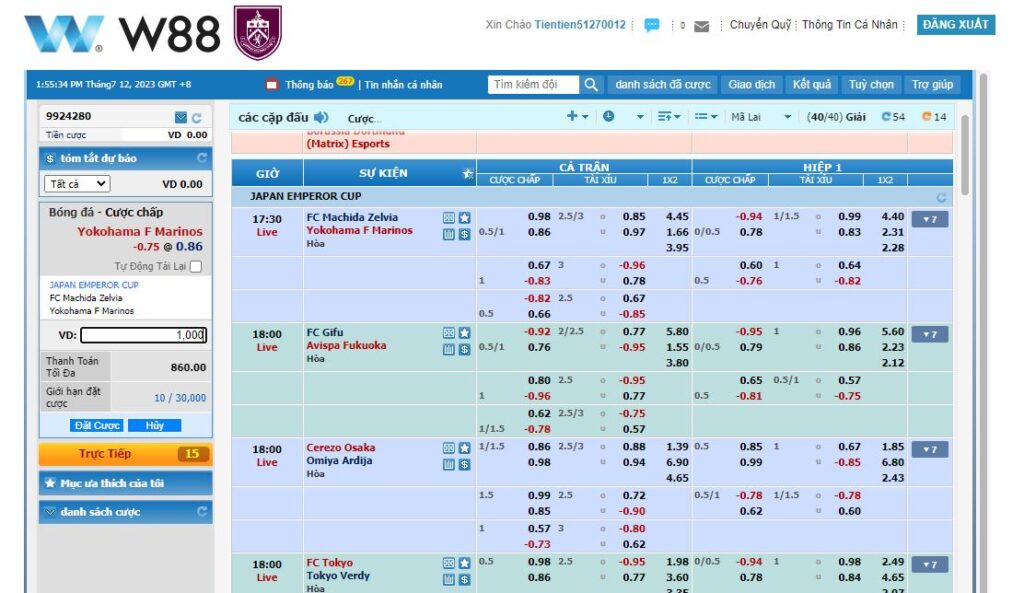Add FC Machida Zelvia match to favorites
Image resolution: width=1024 pixels, height=593 pixels.
(464, 218)
